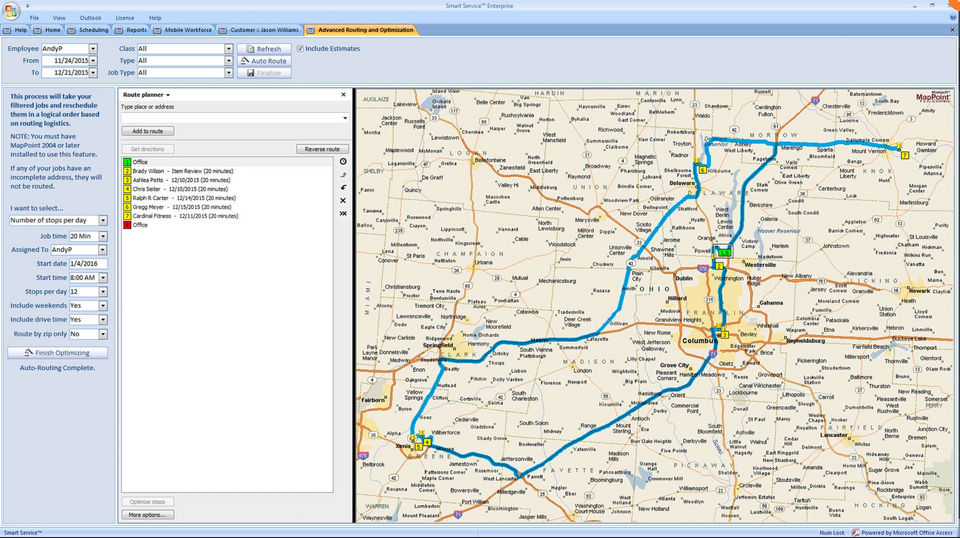Image resolution: width=960 pixels, height=538 pixels.
Task: Close the Route planner pane
Action: point(343,95)
